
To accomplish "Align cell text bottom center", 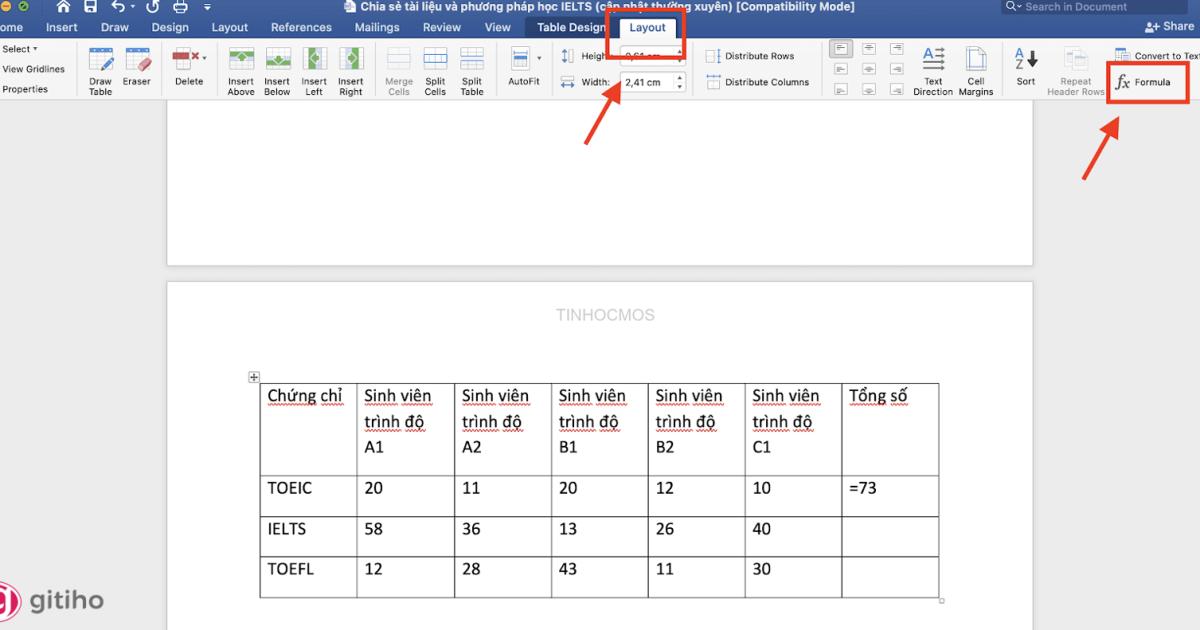I will (869, 89).
